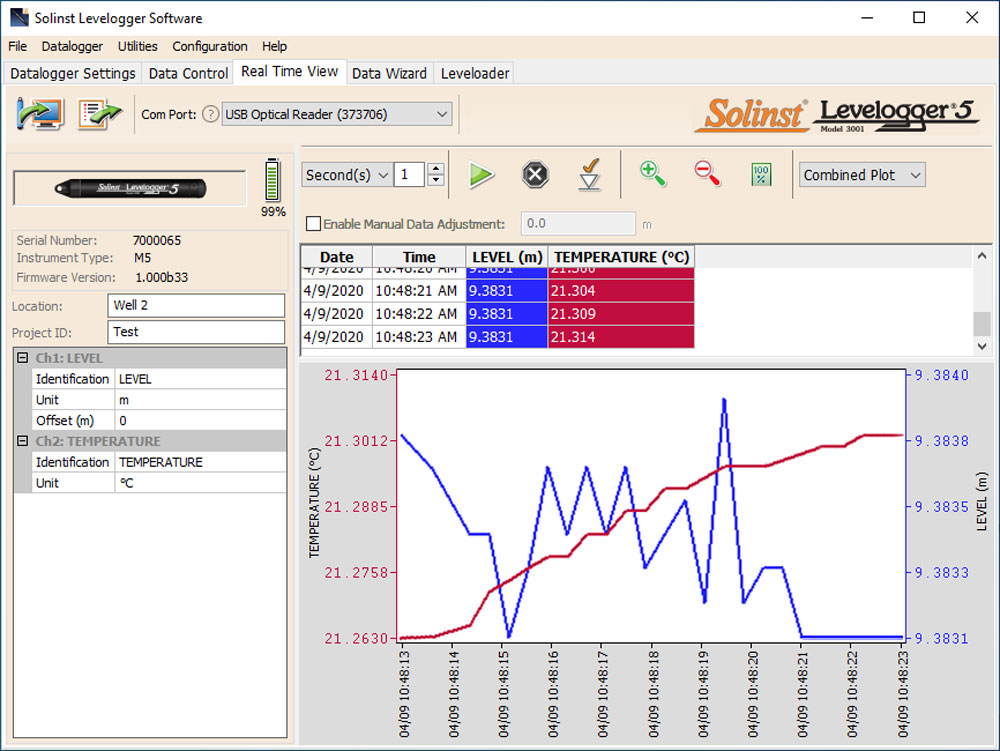Open the Second(s) interval unit dropdown

[347, 175]
